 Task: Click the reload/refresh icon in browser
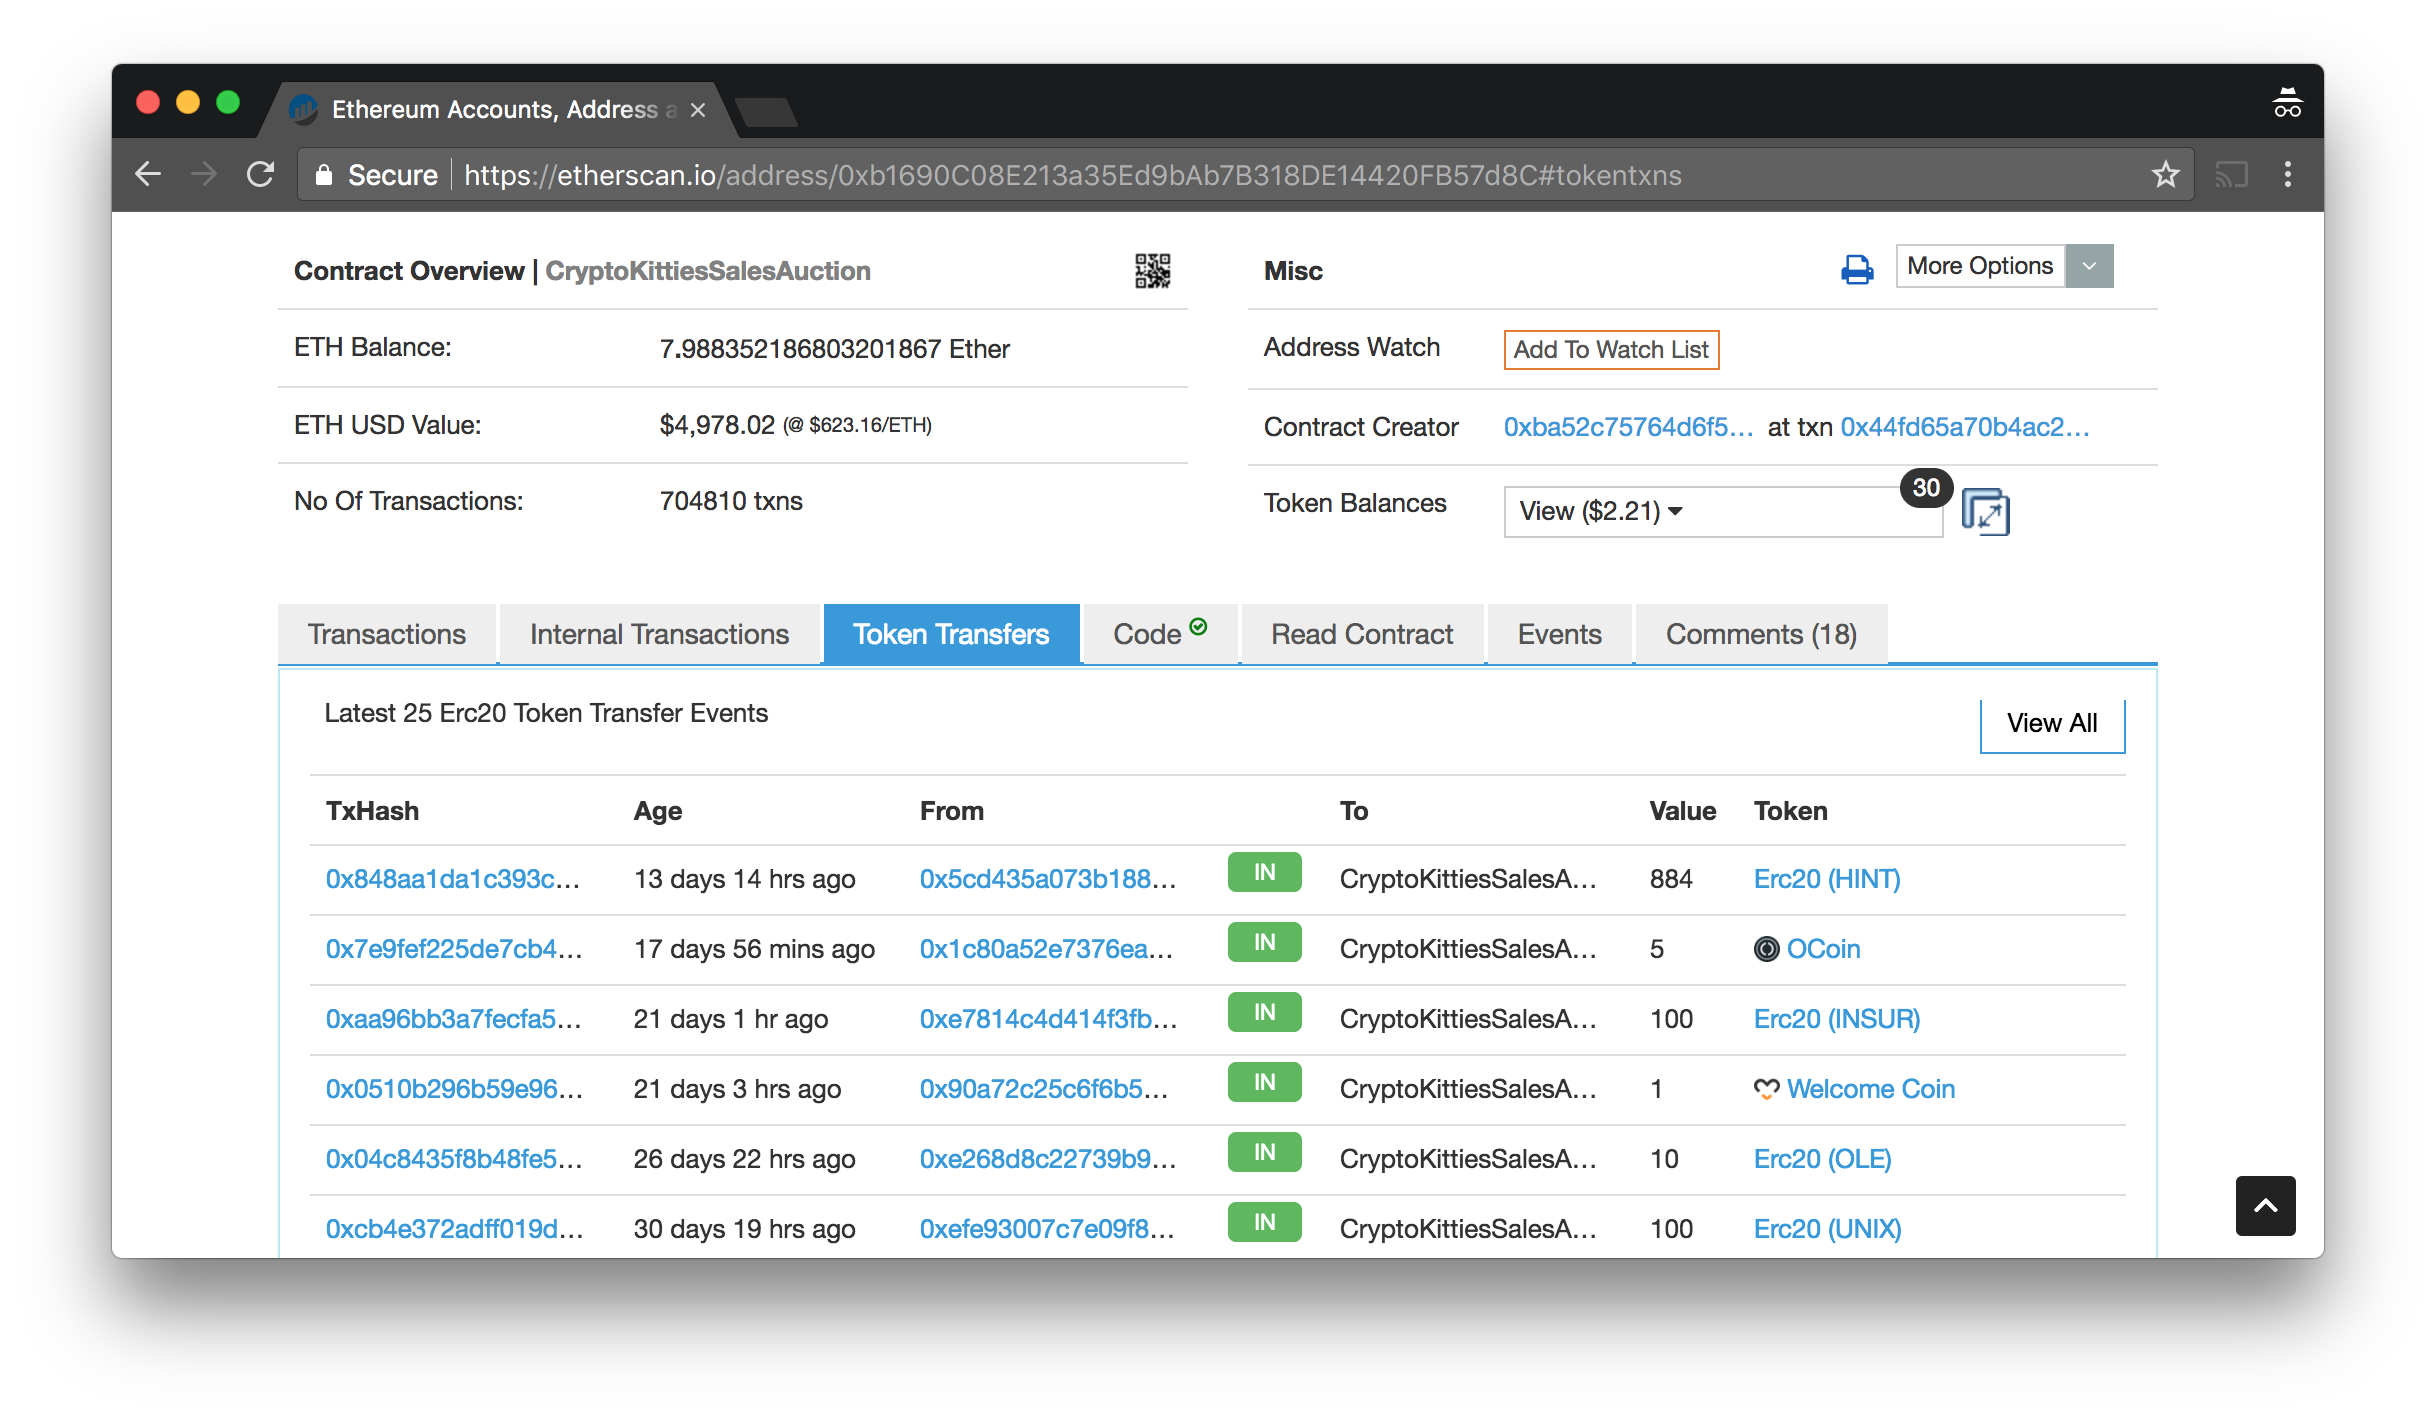262,174
